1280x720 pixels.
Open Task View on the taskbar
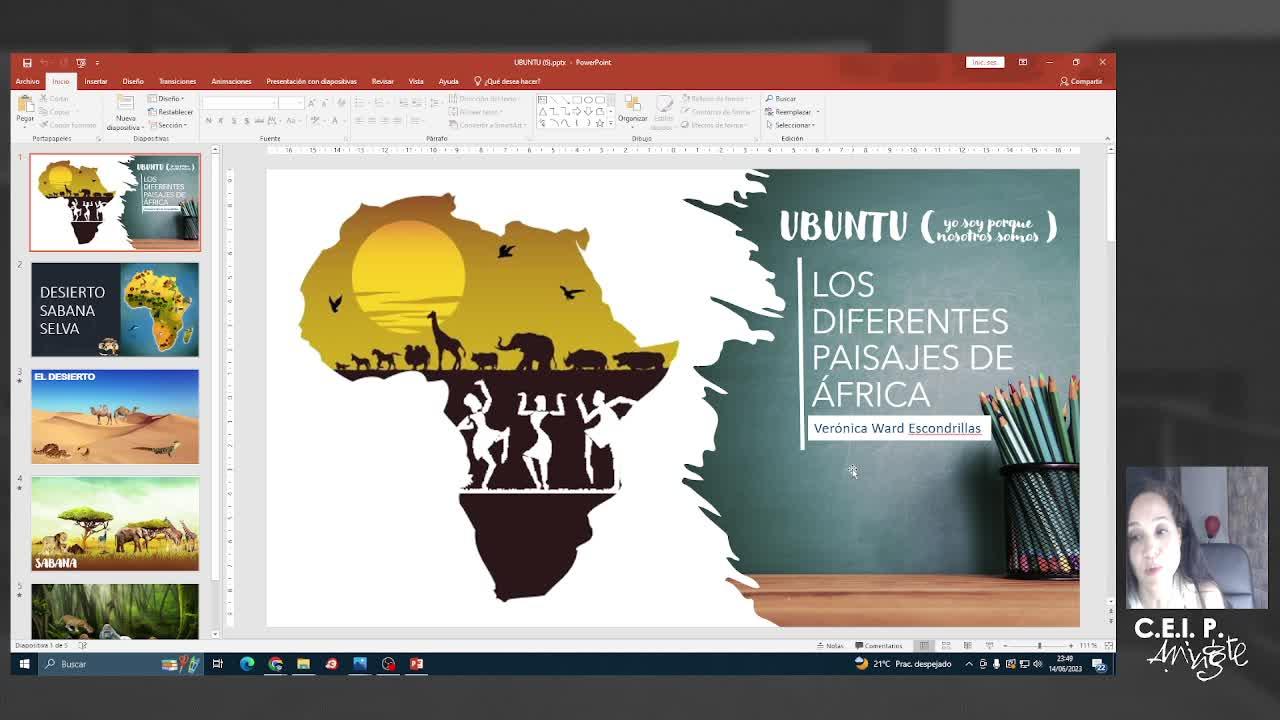pos(217,664)
